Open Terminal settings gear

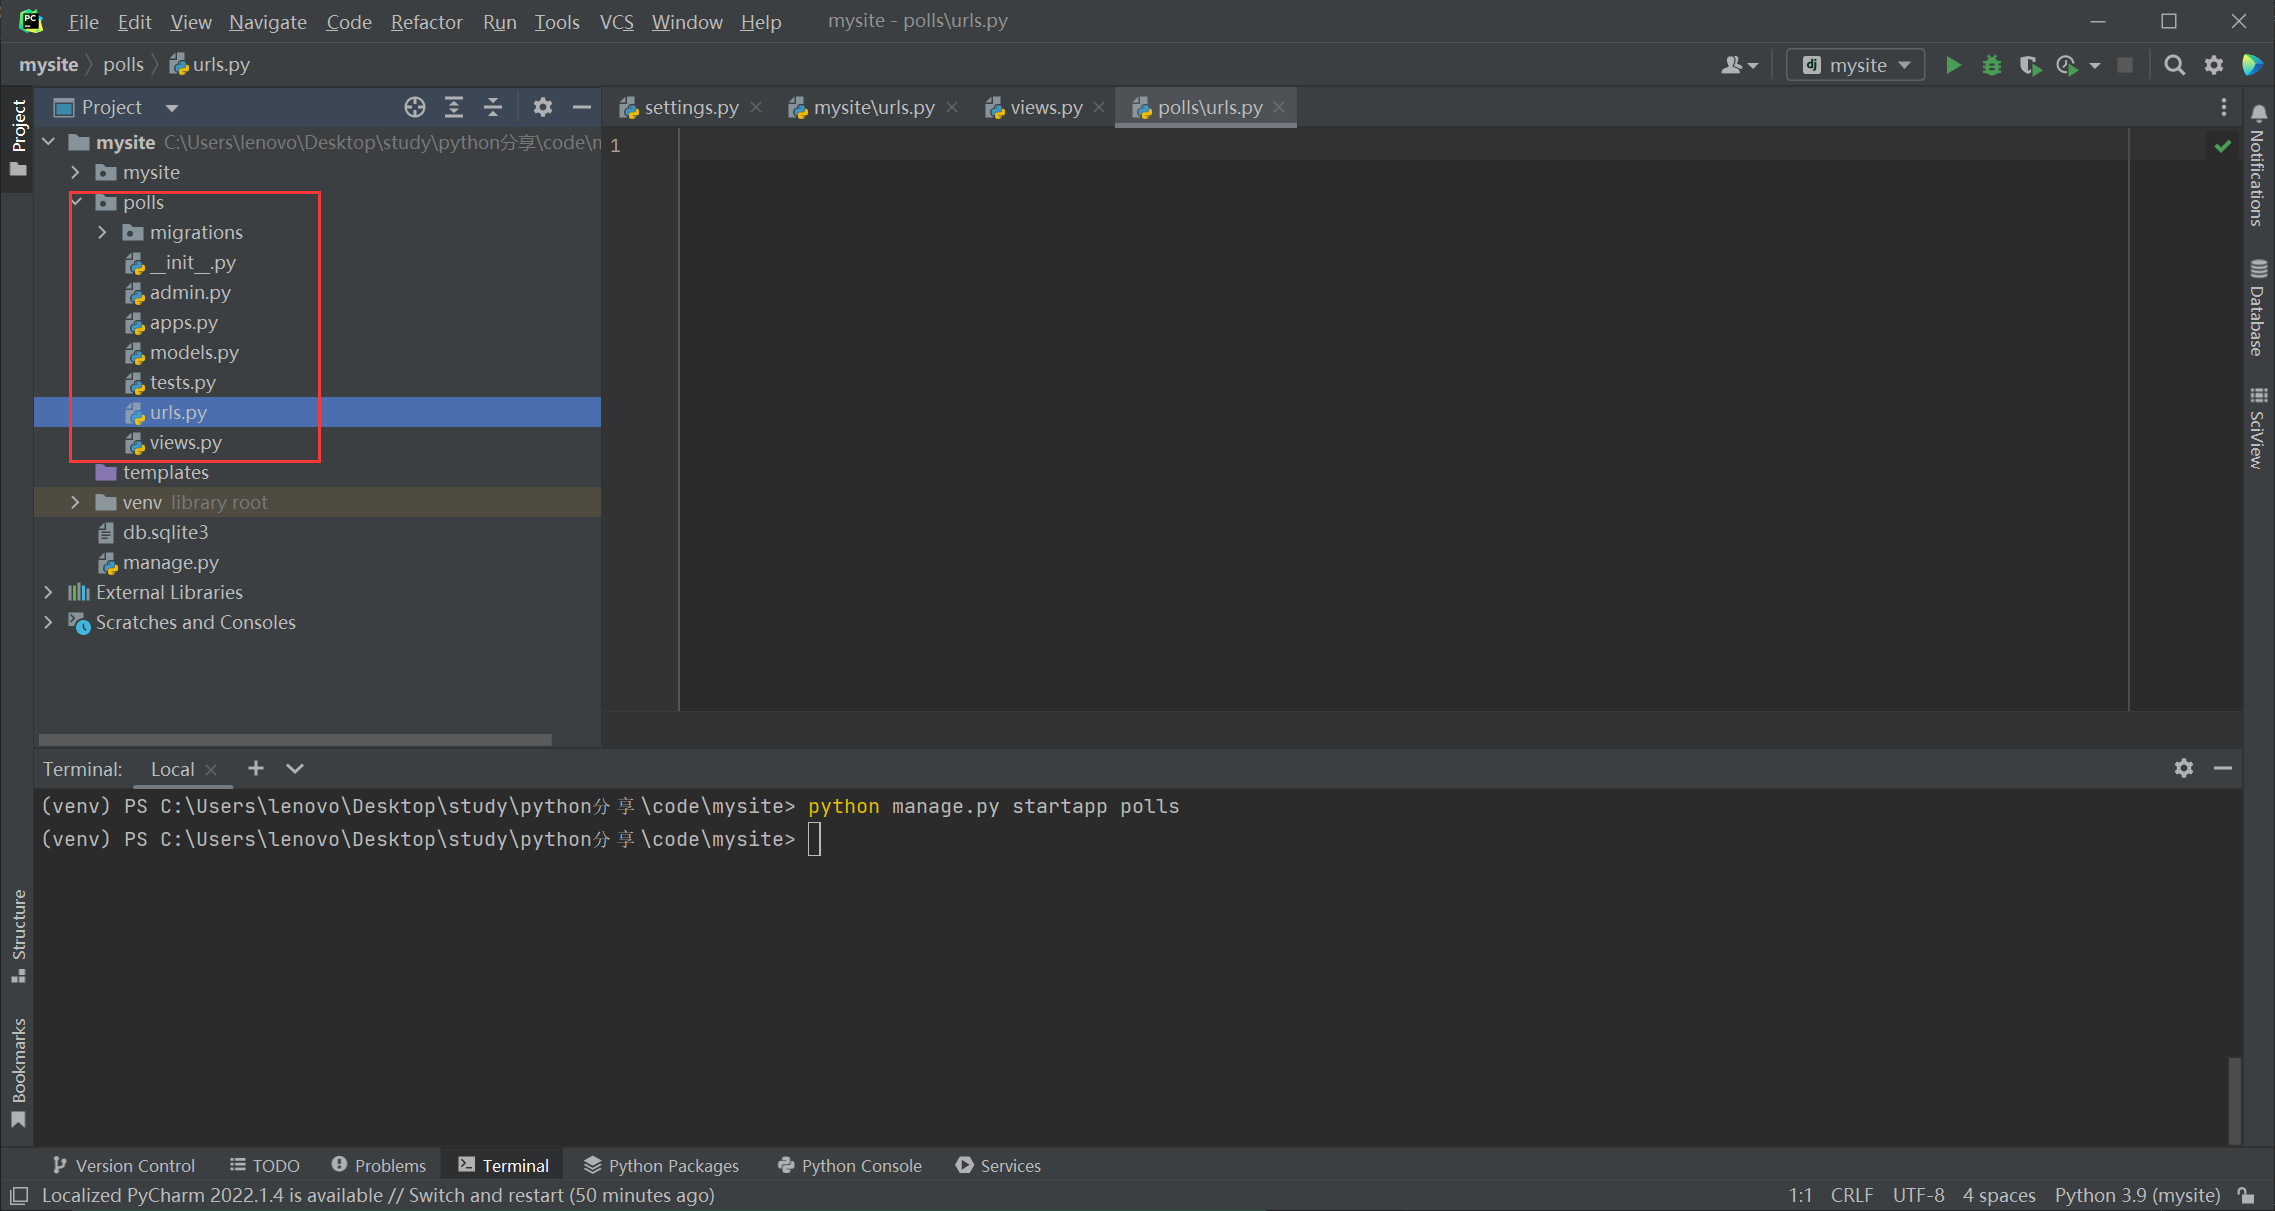[2184, 768]
